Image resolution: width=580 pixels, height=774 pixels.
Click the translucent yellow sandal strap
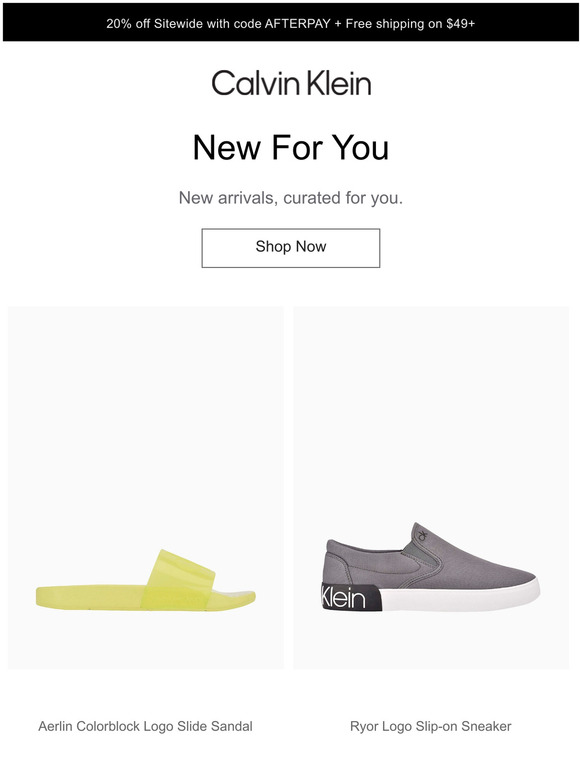(x=179, y=579)
